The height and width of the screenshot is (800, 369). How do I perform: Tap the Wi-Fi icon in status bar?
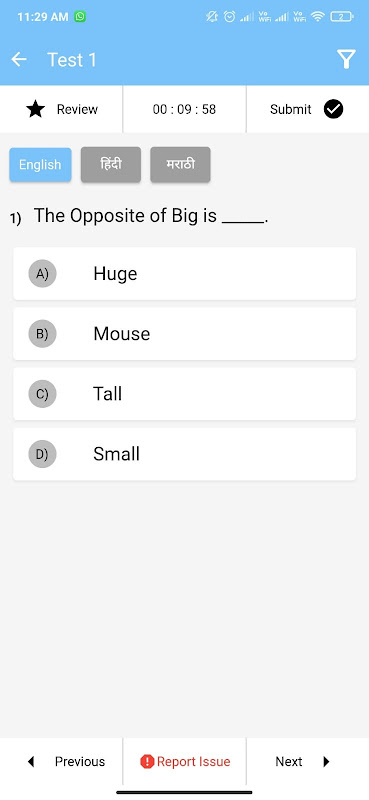[x=318, y=17]
